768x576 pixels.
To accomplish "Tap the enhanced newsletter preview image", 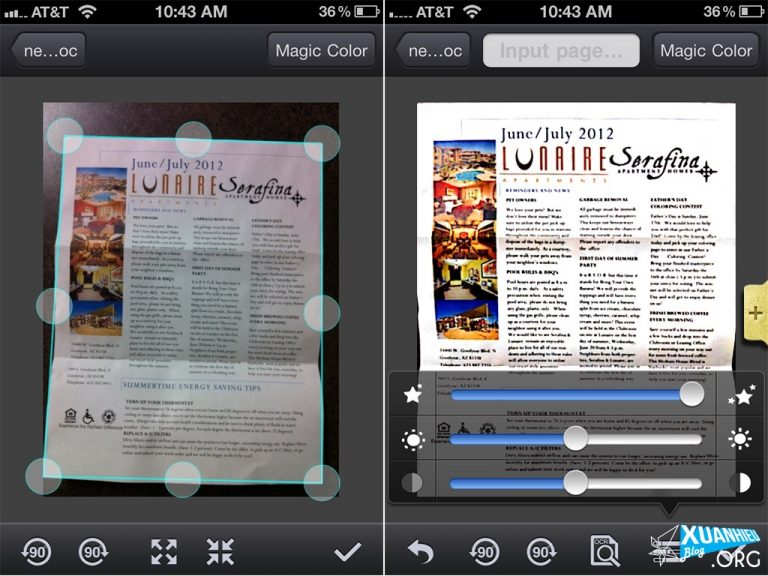I will coord(576,237).
